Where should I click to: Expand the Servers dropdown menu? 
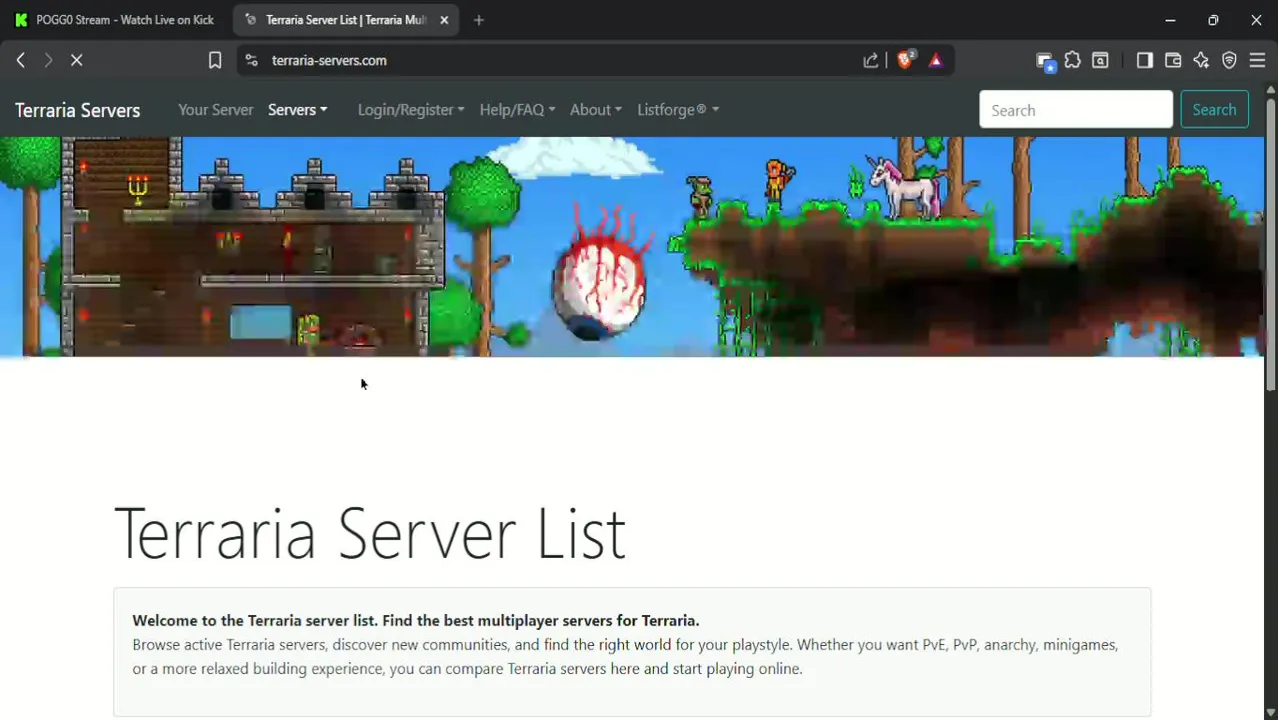[297, 110]
